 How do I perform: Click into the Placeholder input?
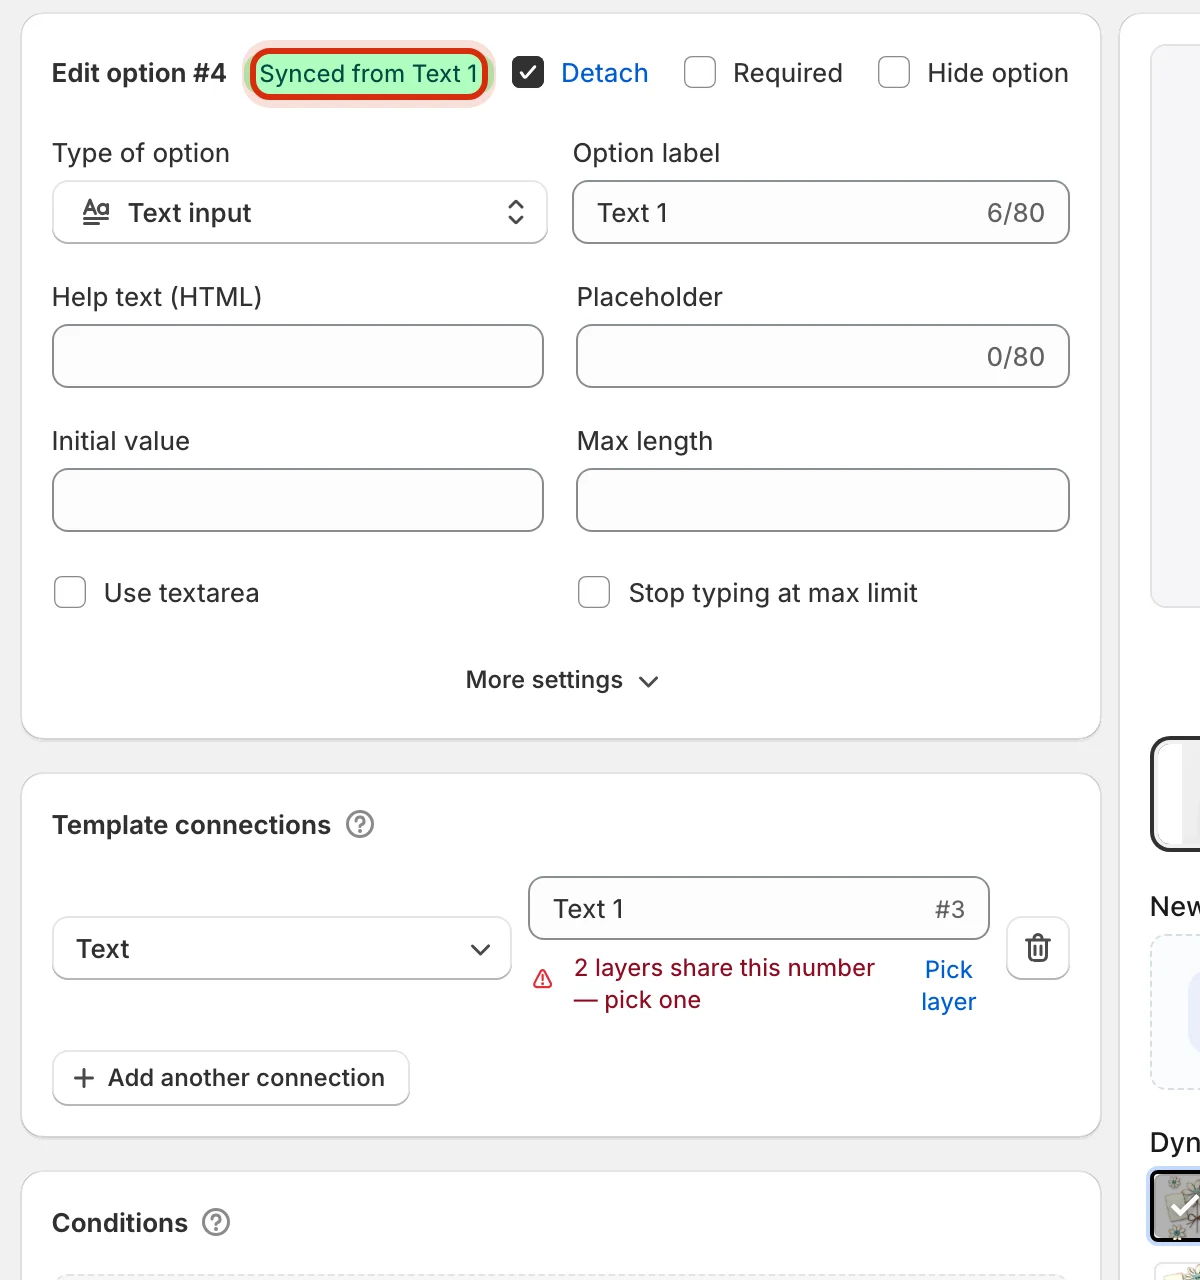pyautogui.click(x=823, y=356)
